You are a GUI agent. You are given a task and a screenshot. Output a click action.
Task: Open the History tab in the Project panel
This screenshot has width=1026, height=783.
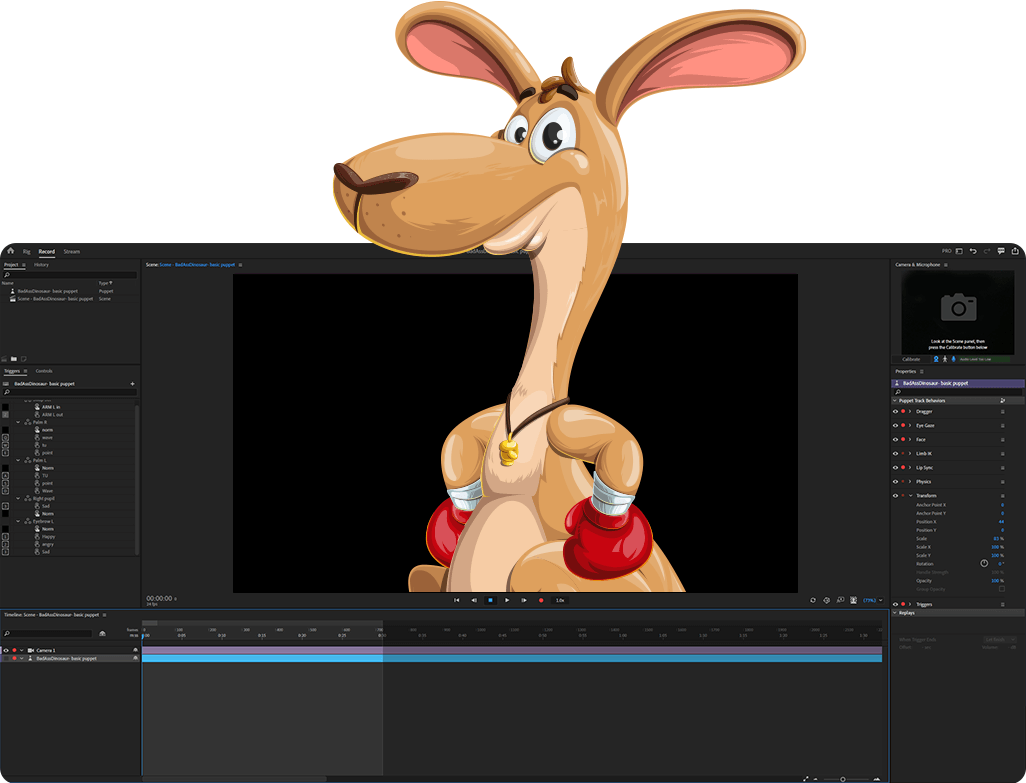coord(41,264)
